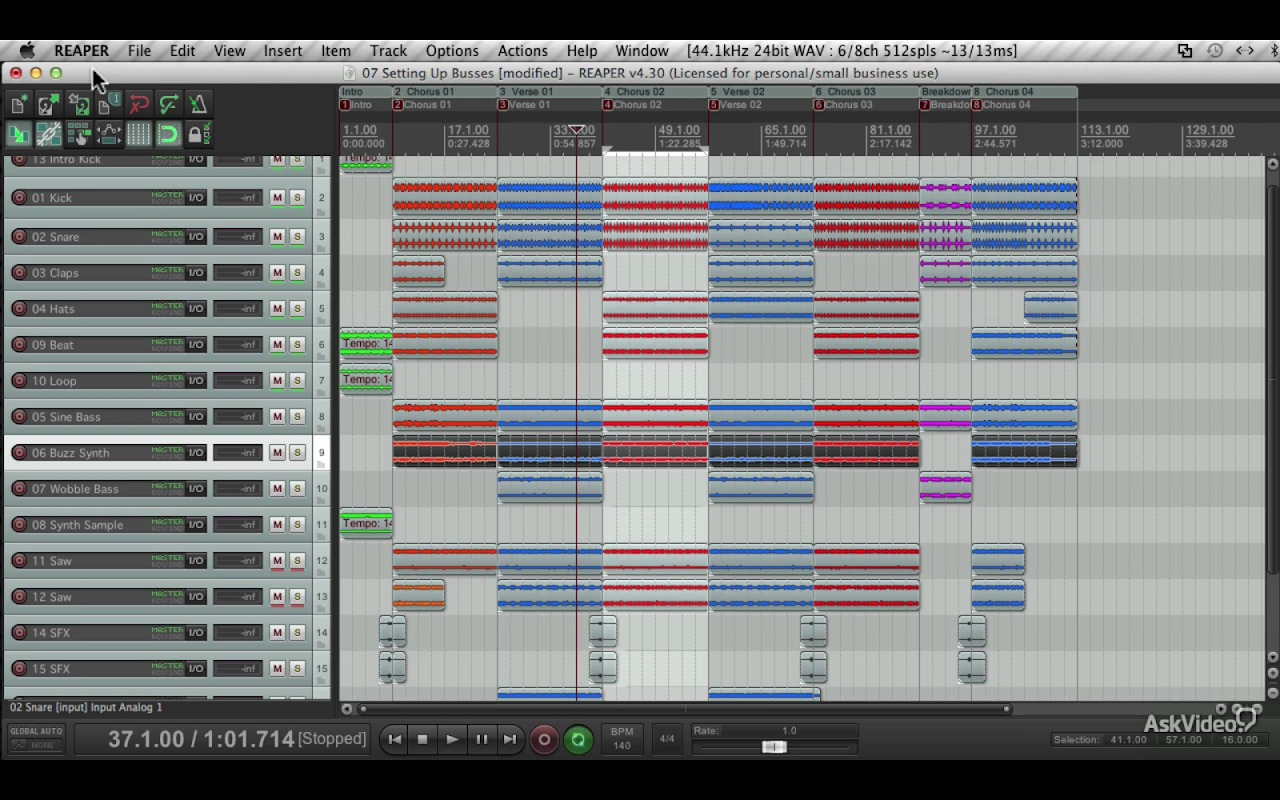The width and height of the screenshot is (1280, 800).
Task: Open I/O routing for 05 Sine Bass
Action: (x=196, y=417)
